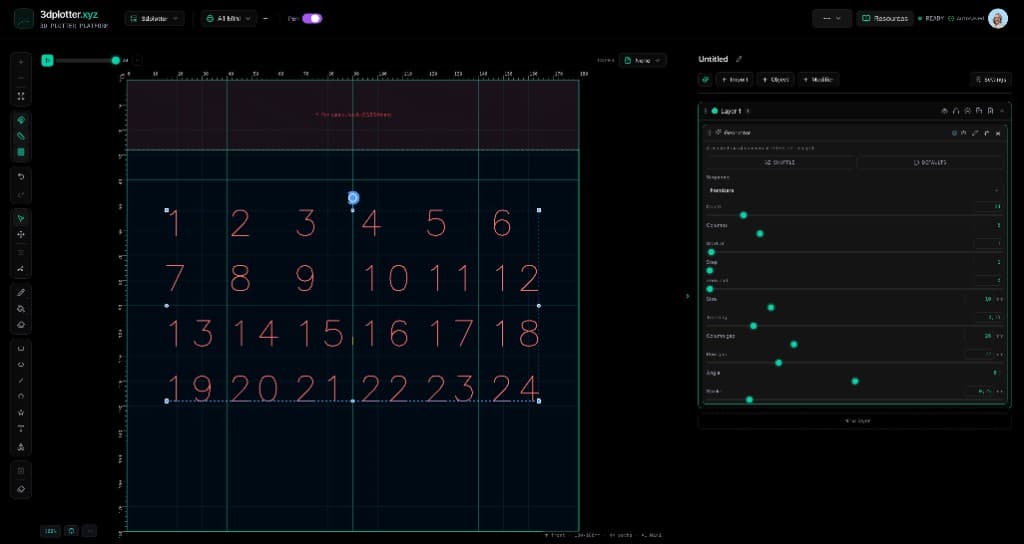This screenshot has height=544, width=1024.
Task: Click the edit pencil next to Untitled
Action: (x=739, y=59)
